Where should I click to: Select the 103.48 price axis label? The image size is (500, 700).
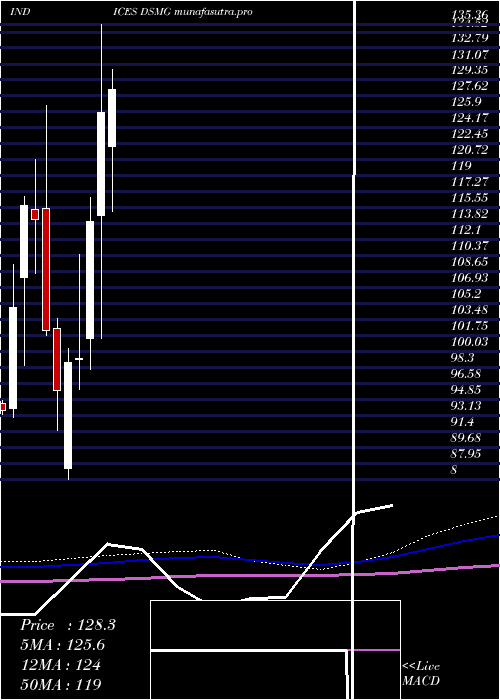click(469, 310)
